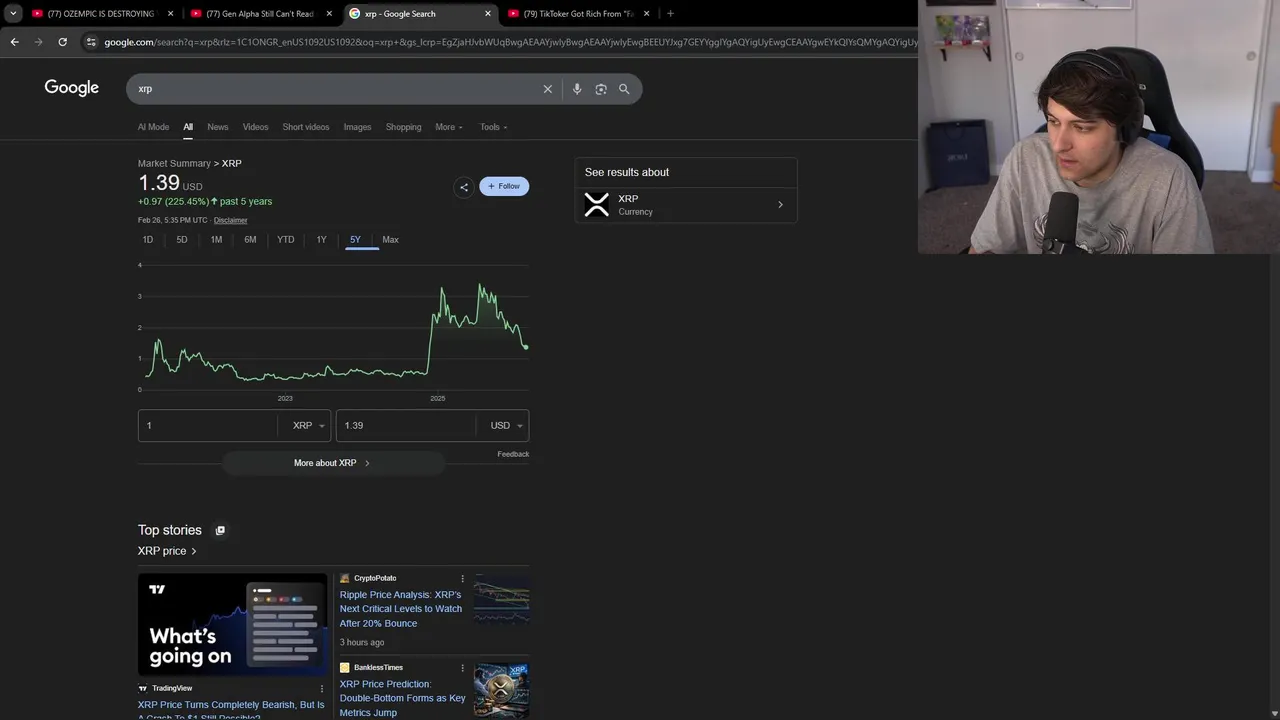The width and height of the screenshot is (1280, 720).
Task: Close the OZEMPIC IS DESTROYING tab
Action: tap(170, 14)
